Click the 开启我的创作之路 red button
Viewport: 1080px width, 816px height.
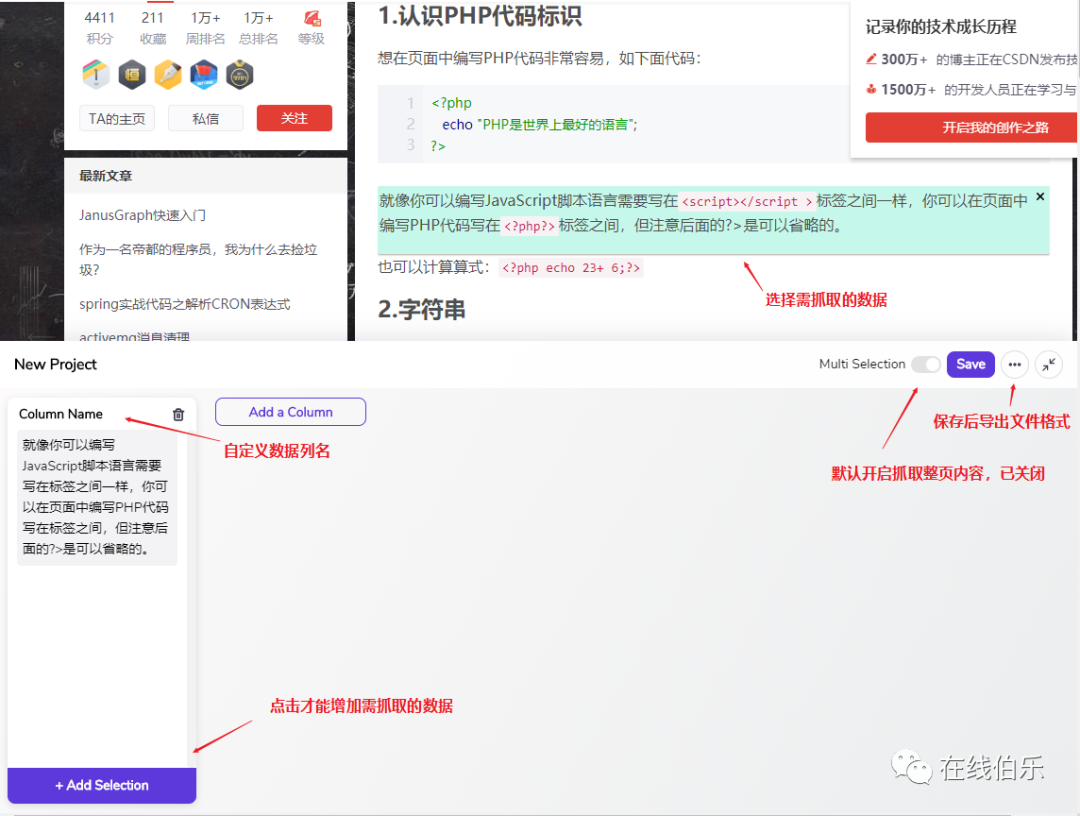pyautogui.click(x=971, y=127)
